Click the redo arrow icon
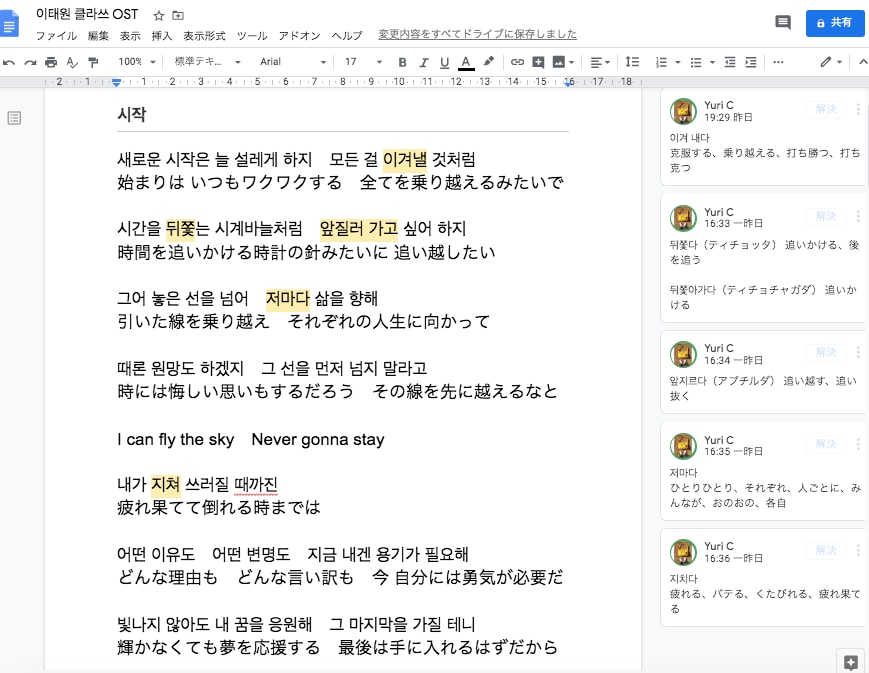The image size is (869, 673). (x=30, y=62)
